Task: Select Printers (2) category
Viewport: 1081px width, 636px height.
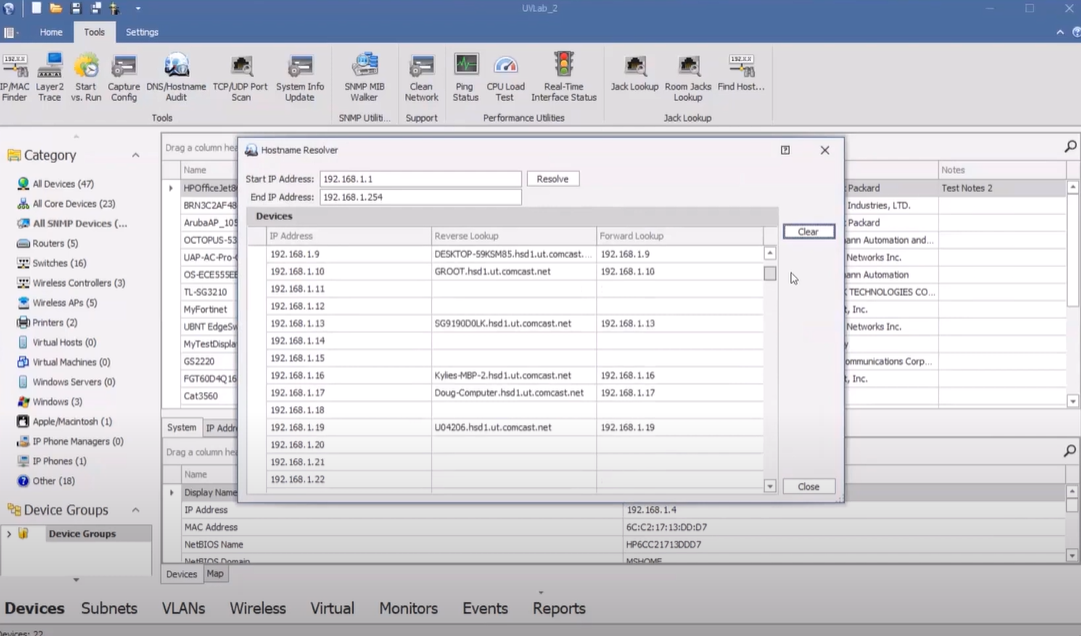Action: [54, 322]
